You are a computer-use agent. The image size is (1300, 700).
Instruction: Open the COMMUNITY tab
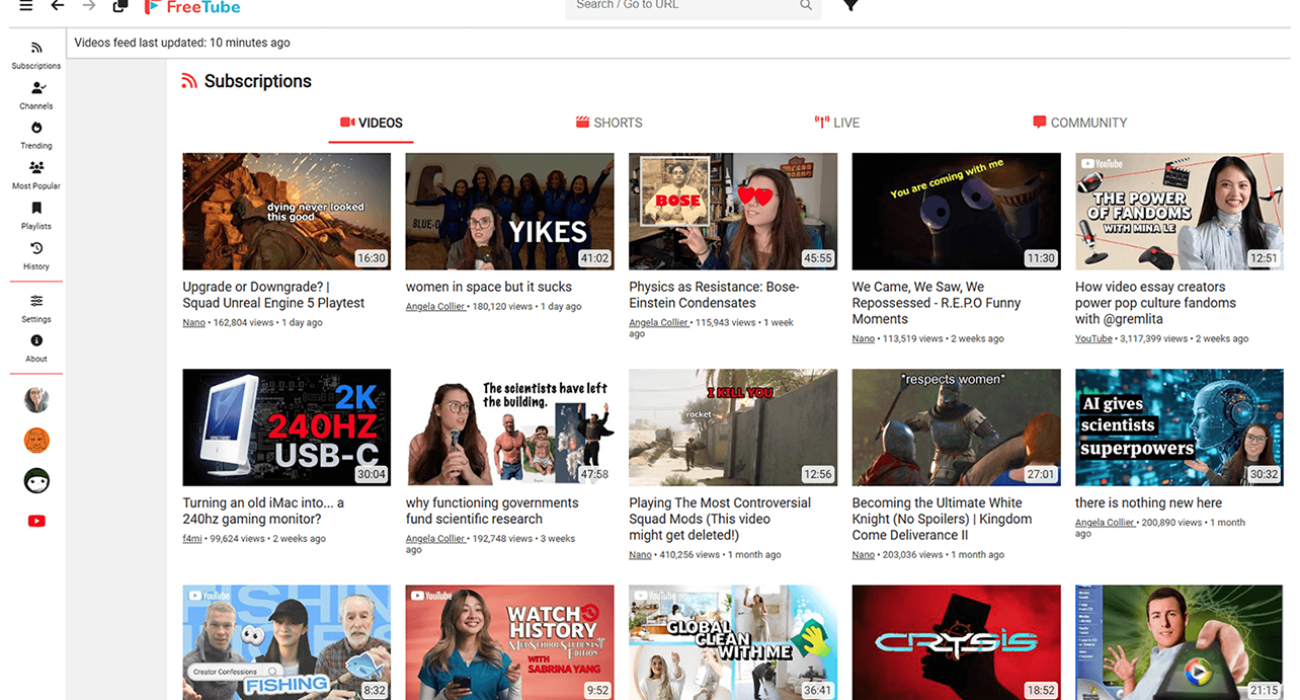click(1080, 122)
